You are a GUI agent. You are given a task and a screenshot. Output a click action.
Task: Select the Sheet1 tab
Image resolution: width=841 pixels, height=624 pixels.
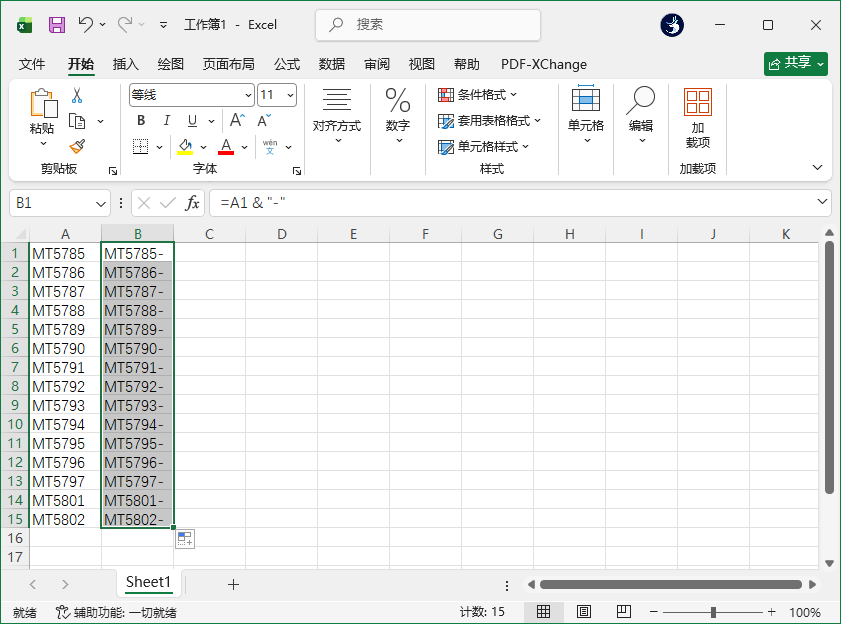click(148, 582)
